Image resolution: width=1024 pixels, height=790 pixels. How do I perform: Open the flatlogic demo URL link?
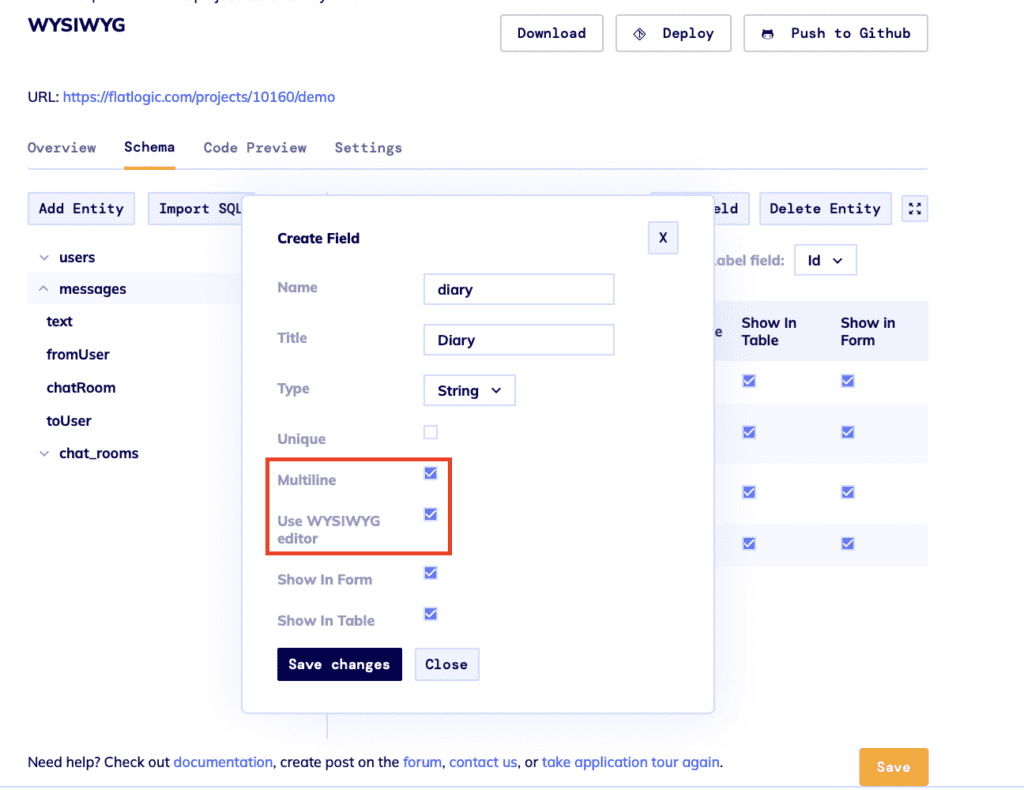(x=199, y=97)
